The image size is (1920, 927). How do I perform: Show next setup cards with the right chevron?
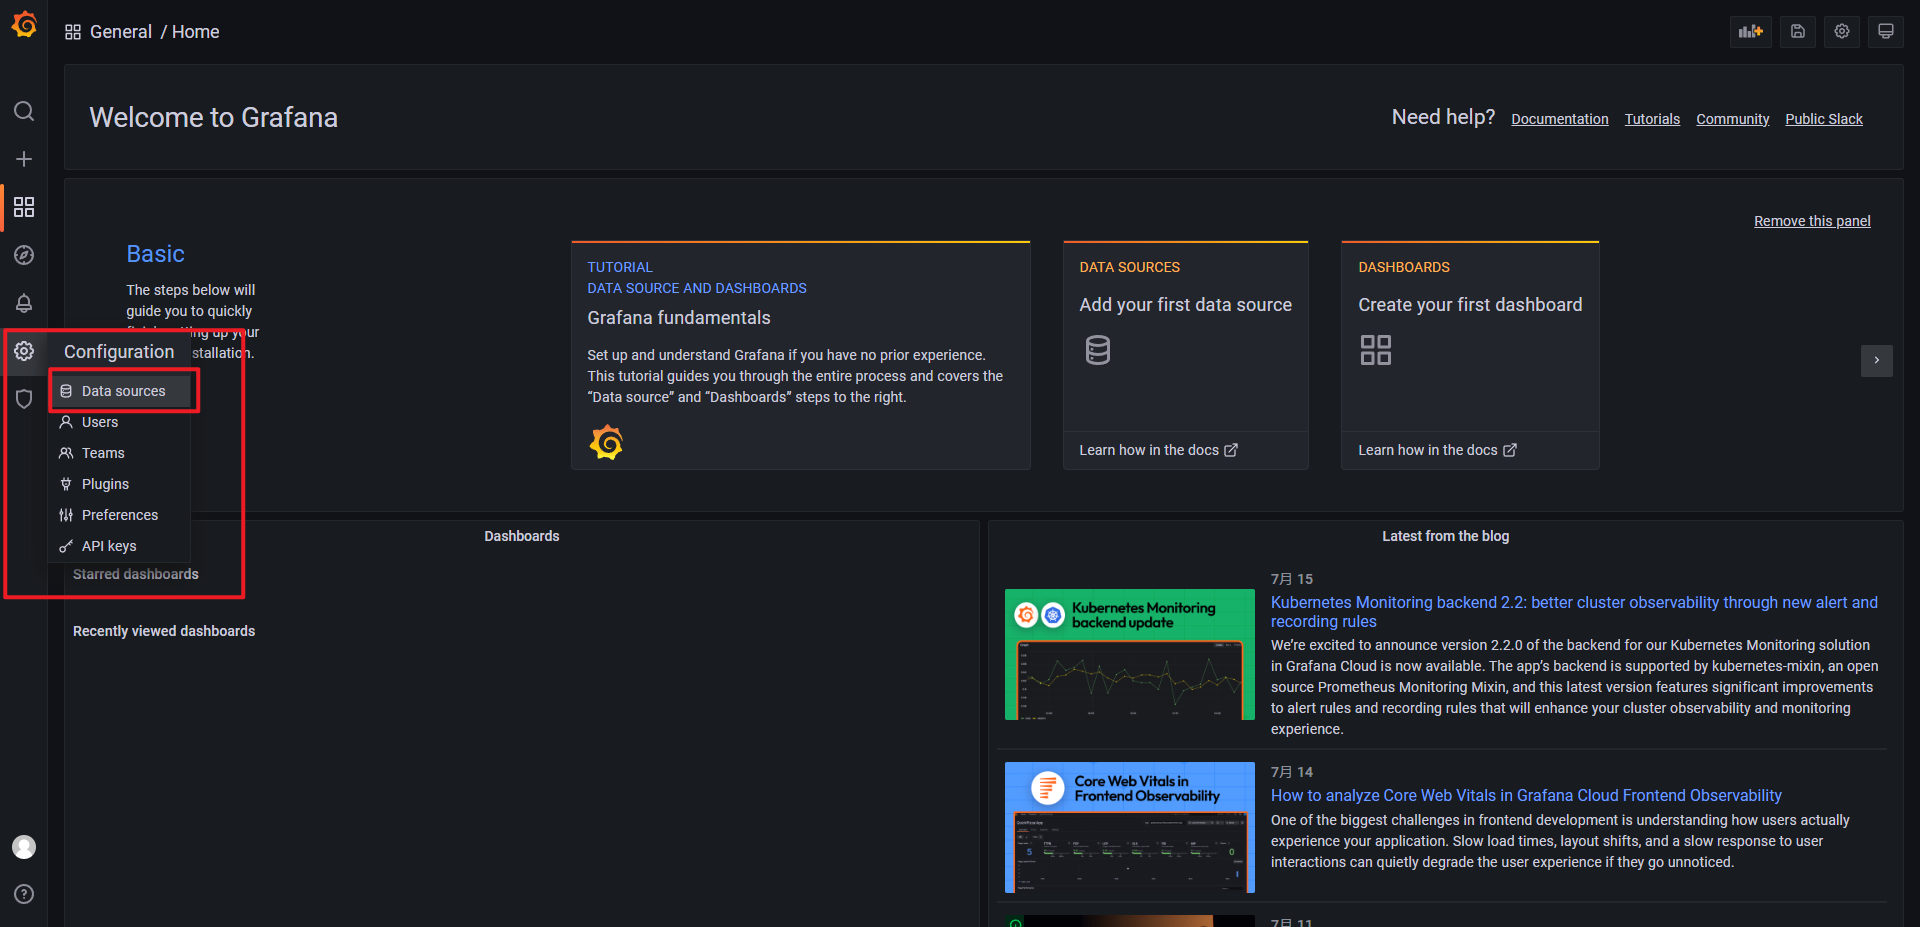[x=1877, y=360]
